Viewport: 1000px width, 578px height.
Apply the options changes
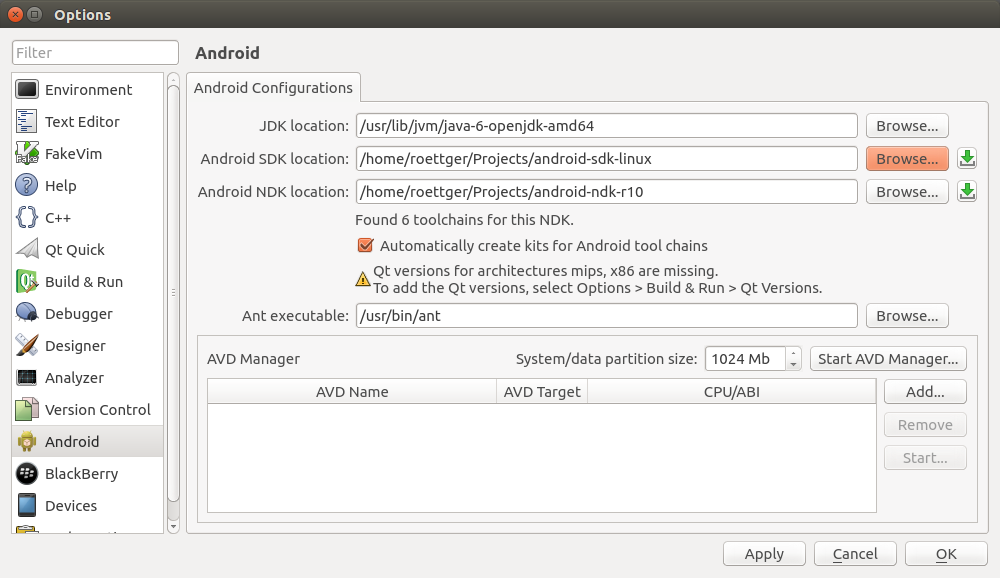click(x=764, y=554)
